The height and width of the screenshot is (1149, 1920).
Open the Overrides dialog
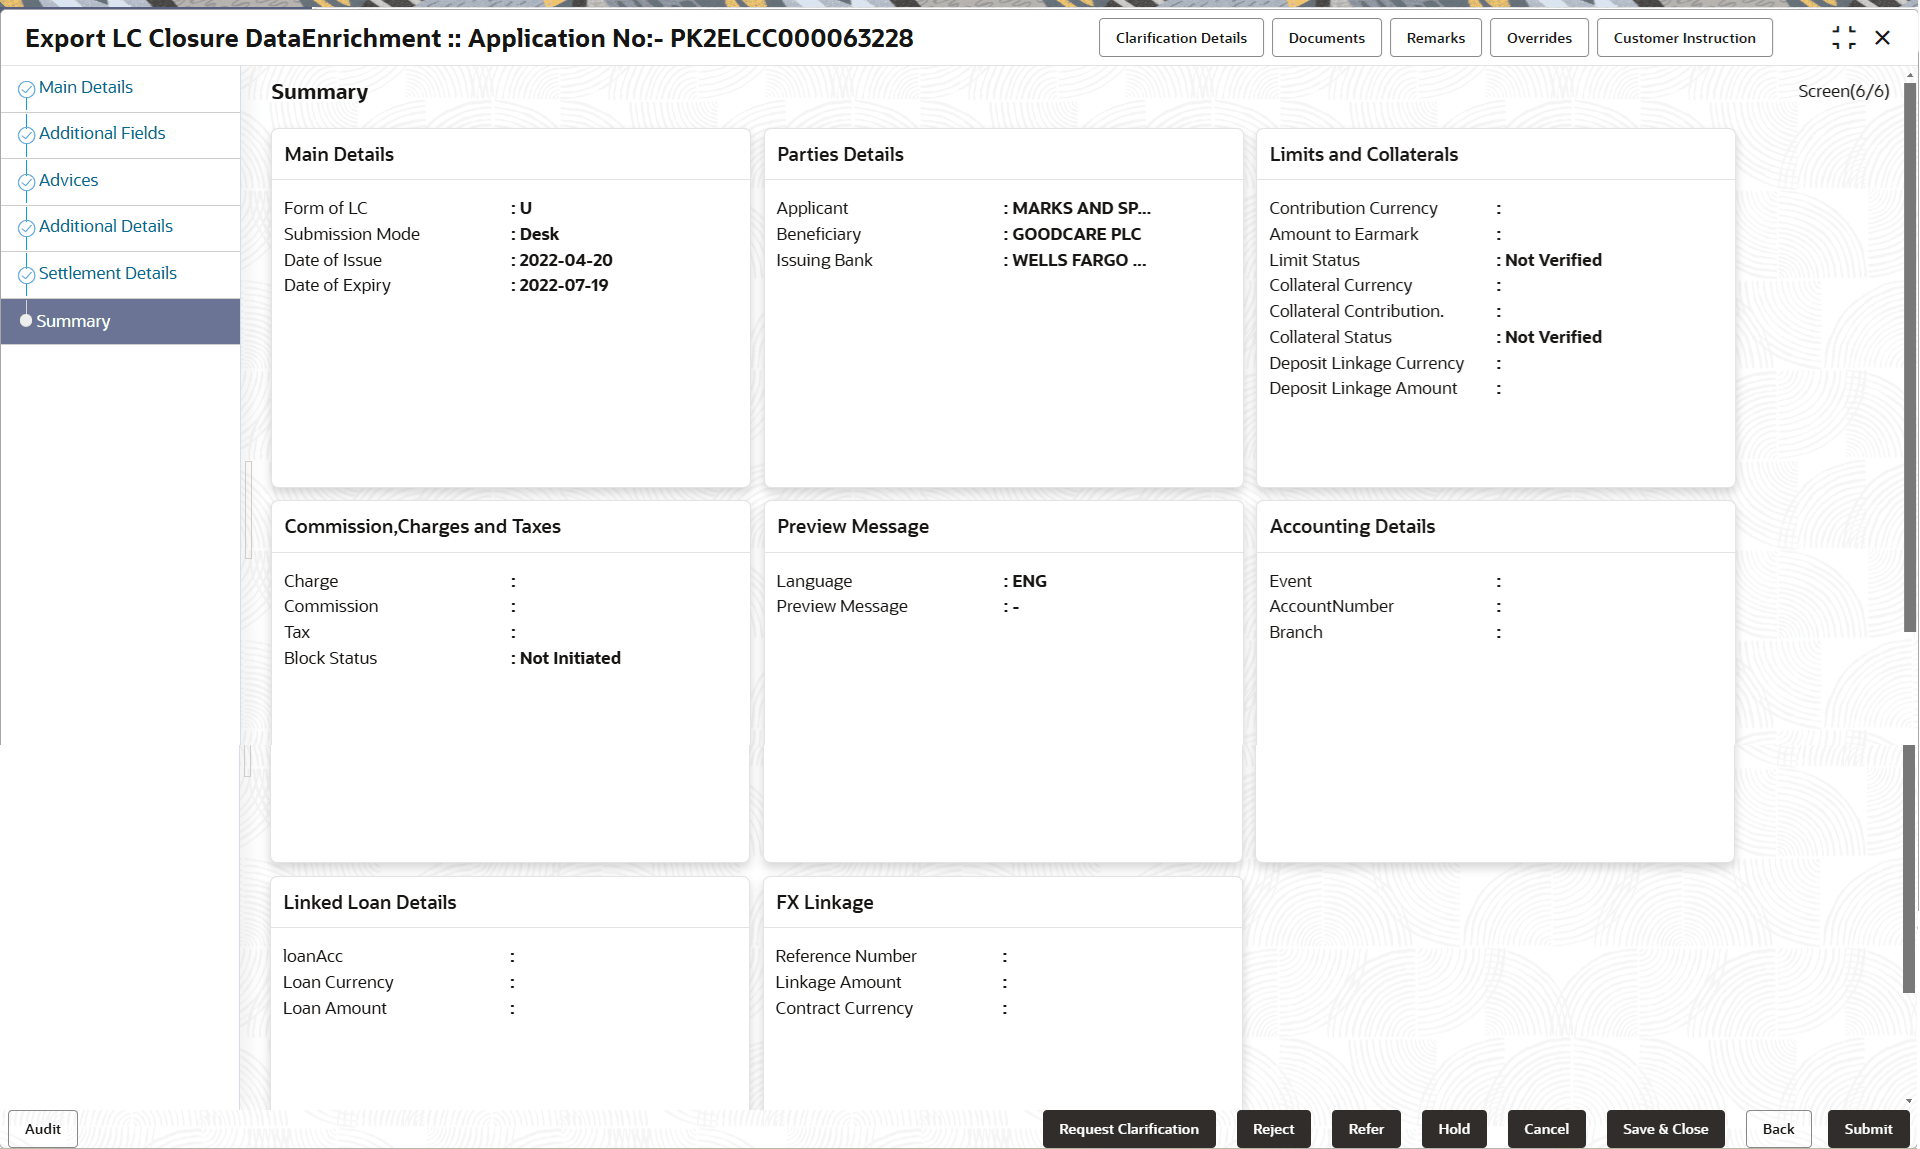(1539, 37)
